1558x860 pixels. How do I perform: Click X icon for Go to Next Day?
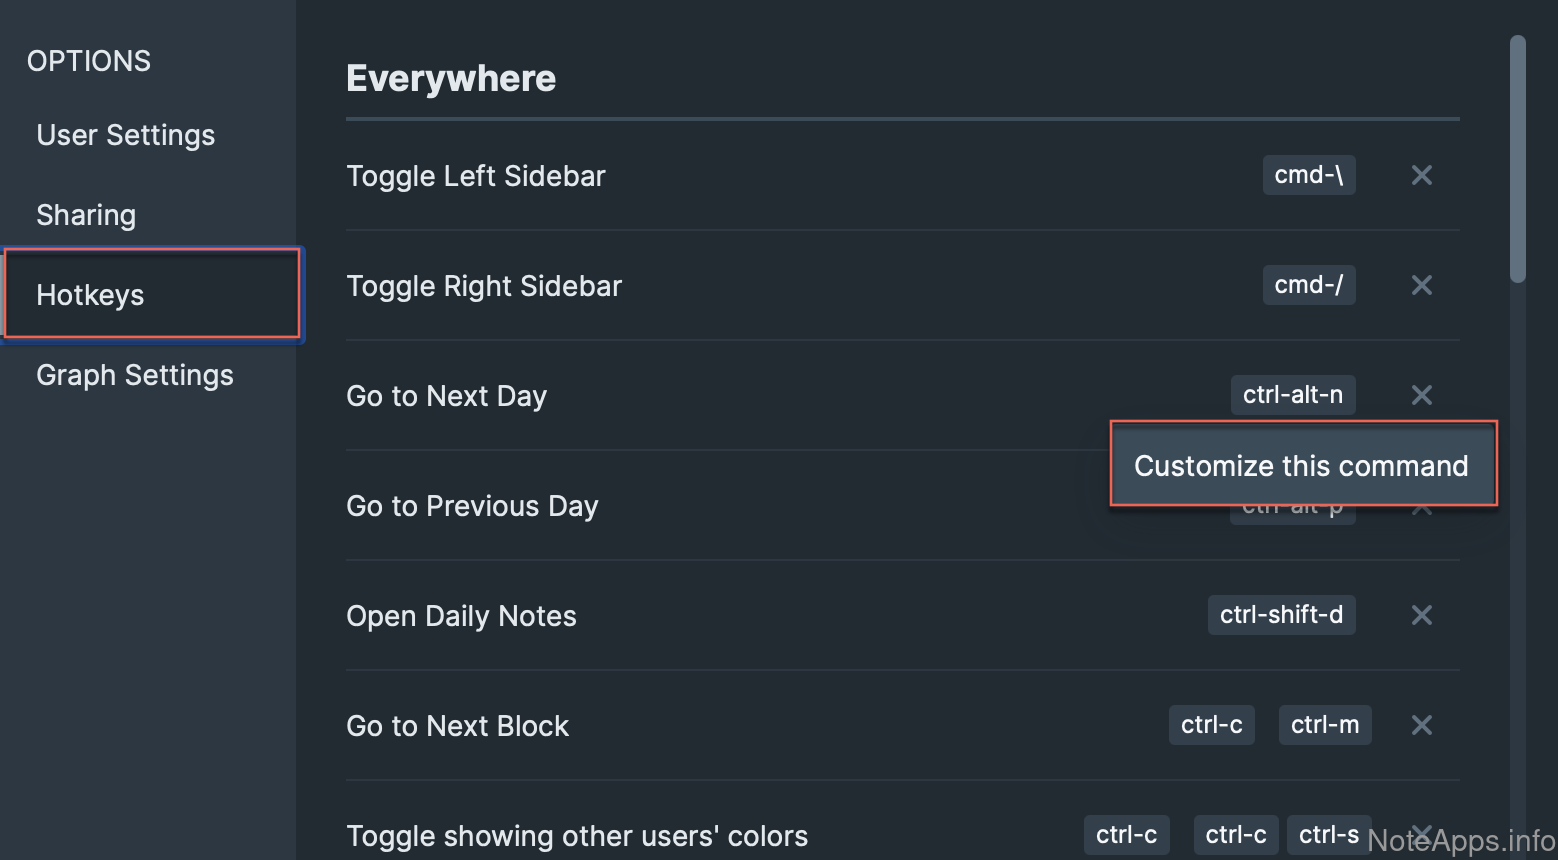1421,395
